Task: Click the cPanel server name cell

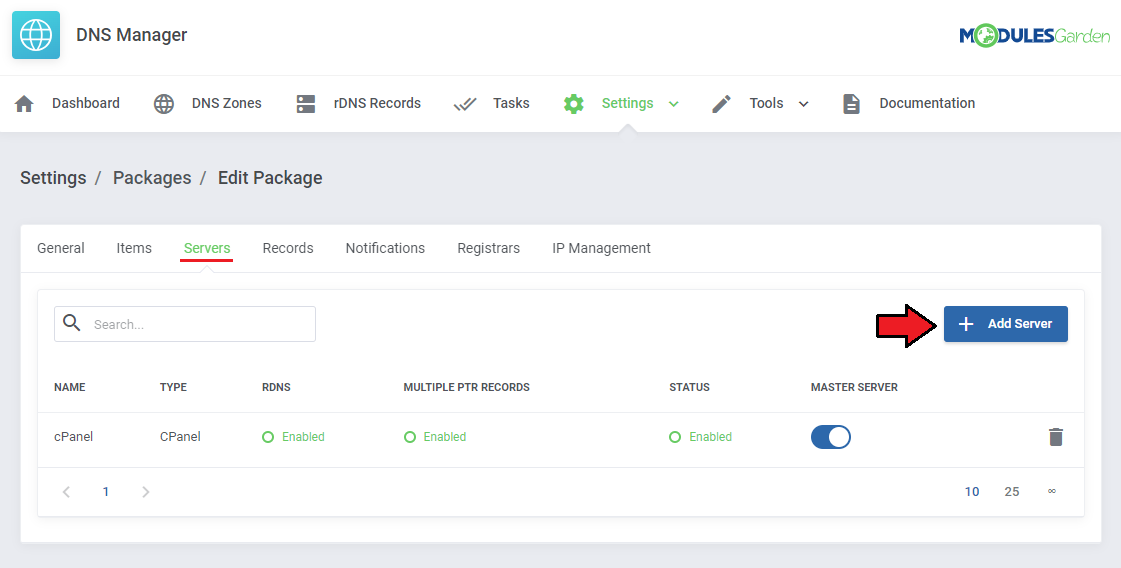Action: pyautogui.click(x=74, y=436)
